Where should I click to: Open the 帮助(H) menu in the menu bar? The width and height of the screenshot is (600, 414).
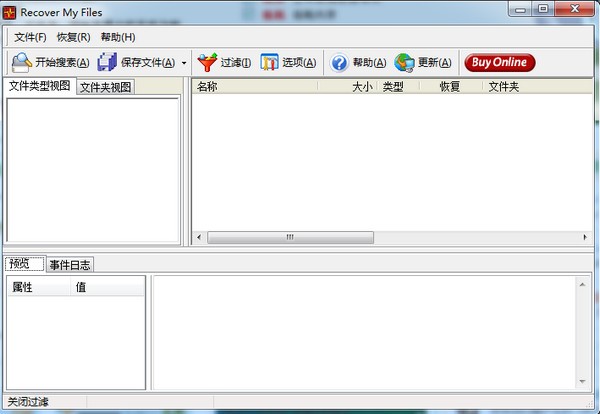tap(118, 37)
